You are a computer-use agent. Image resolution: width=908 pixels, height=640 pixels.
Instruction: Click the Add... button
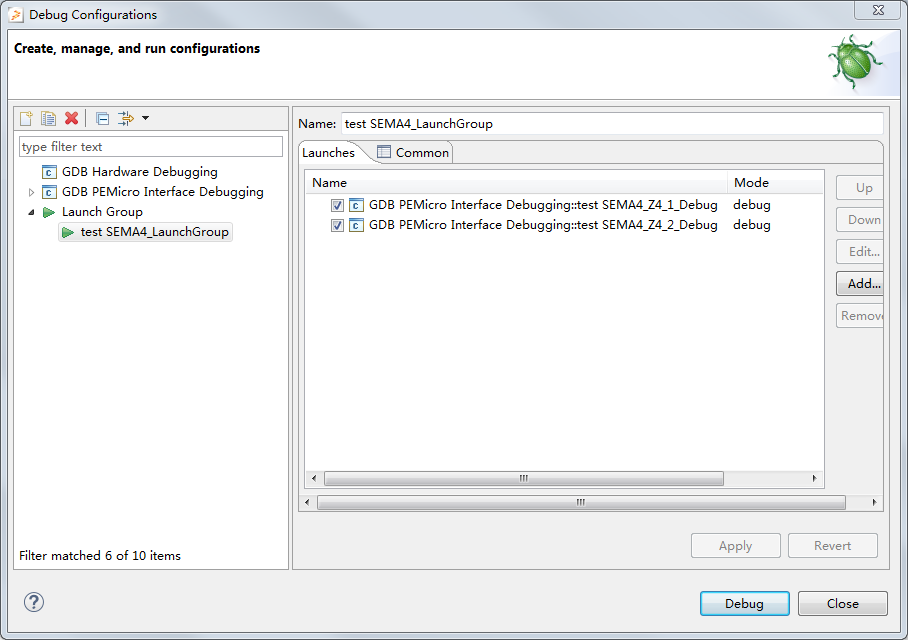860,283
